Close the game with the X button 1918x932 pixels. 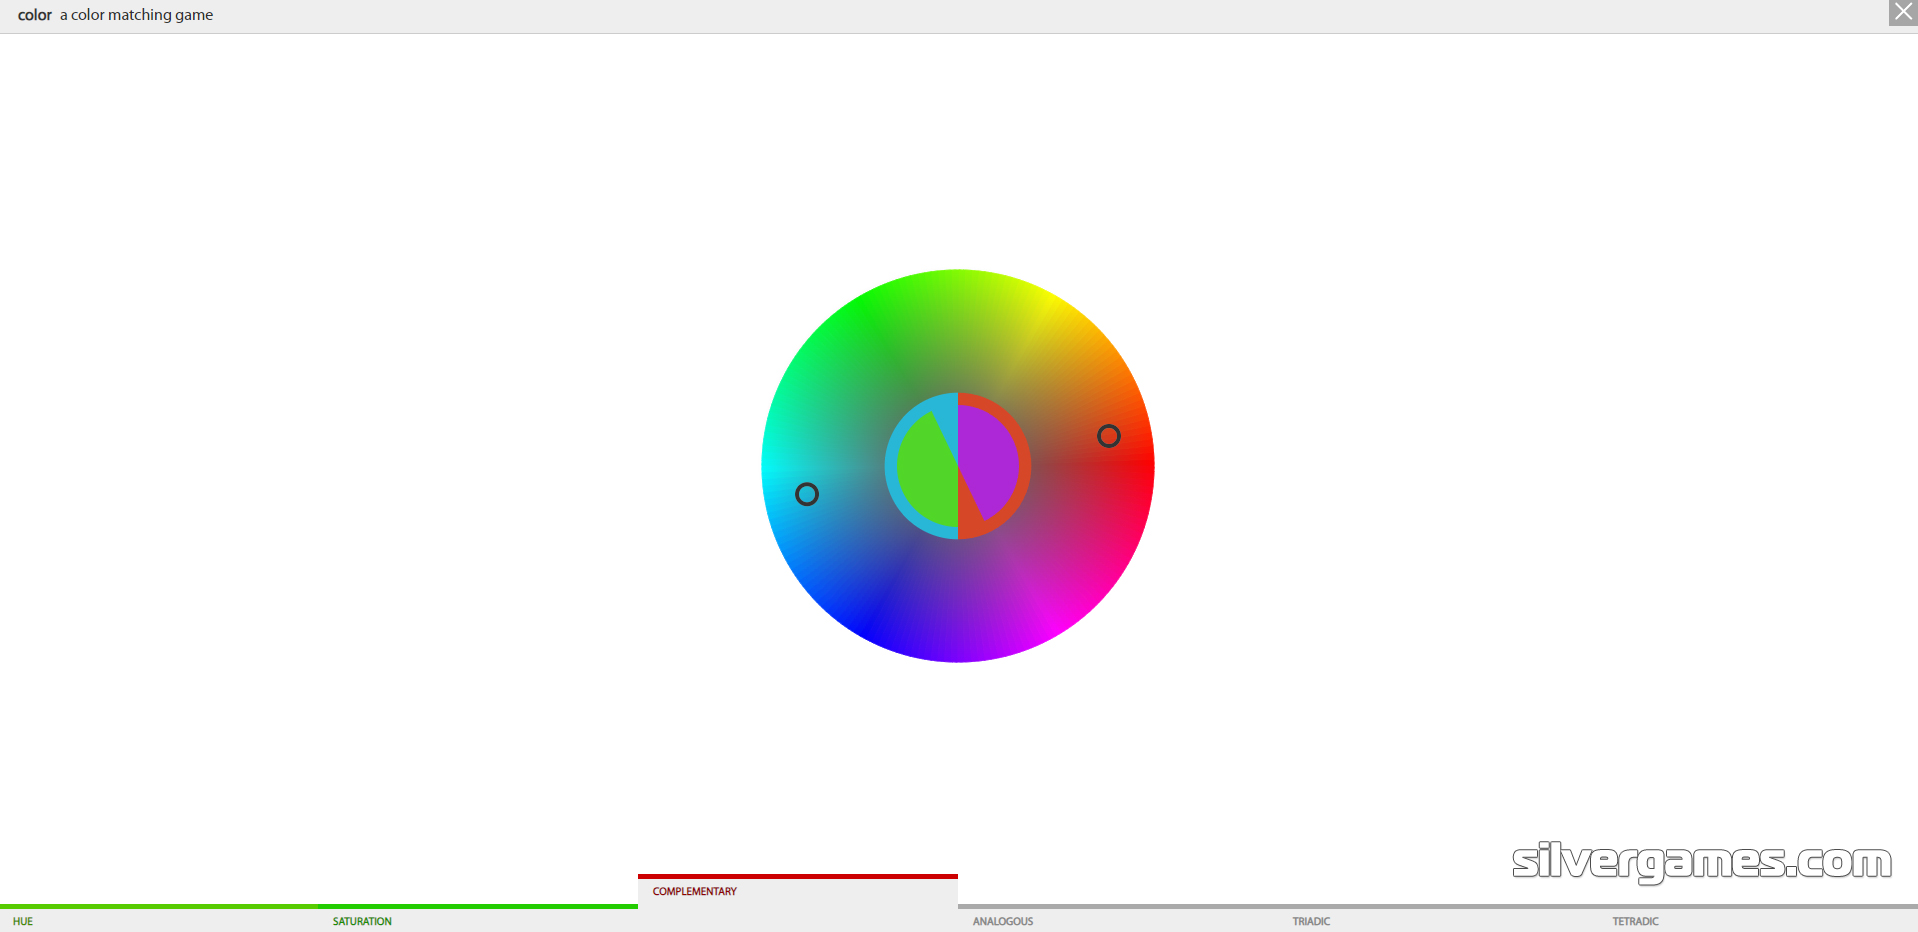[x=1903, y=12]
